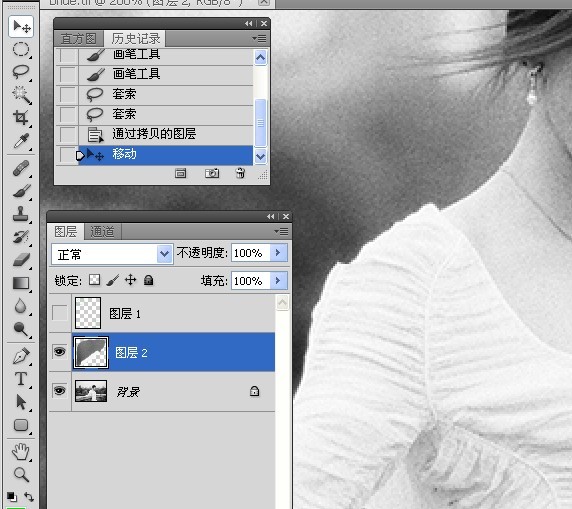Toggle lock transparent pixels
This screenshot has width=572, height=509.
[95, 280]
